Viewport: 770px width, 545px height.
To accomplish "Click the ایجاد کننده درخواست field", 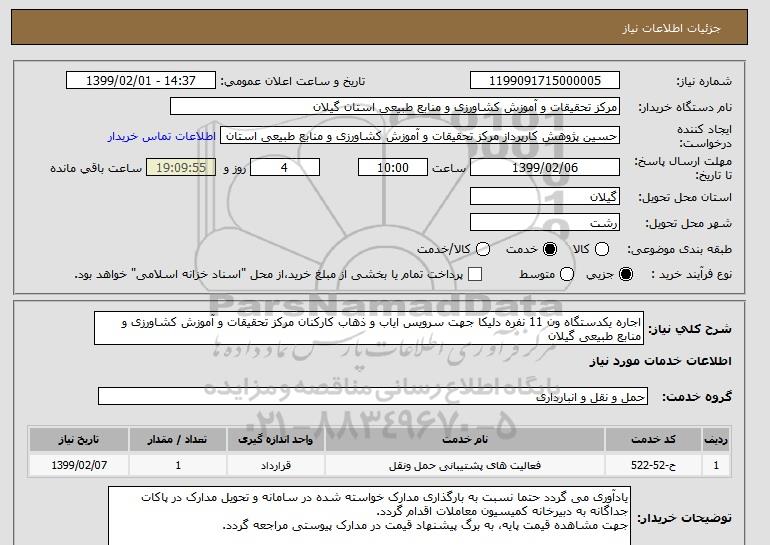I will (x=420, y=136).
